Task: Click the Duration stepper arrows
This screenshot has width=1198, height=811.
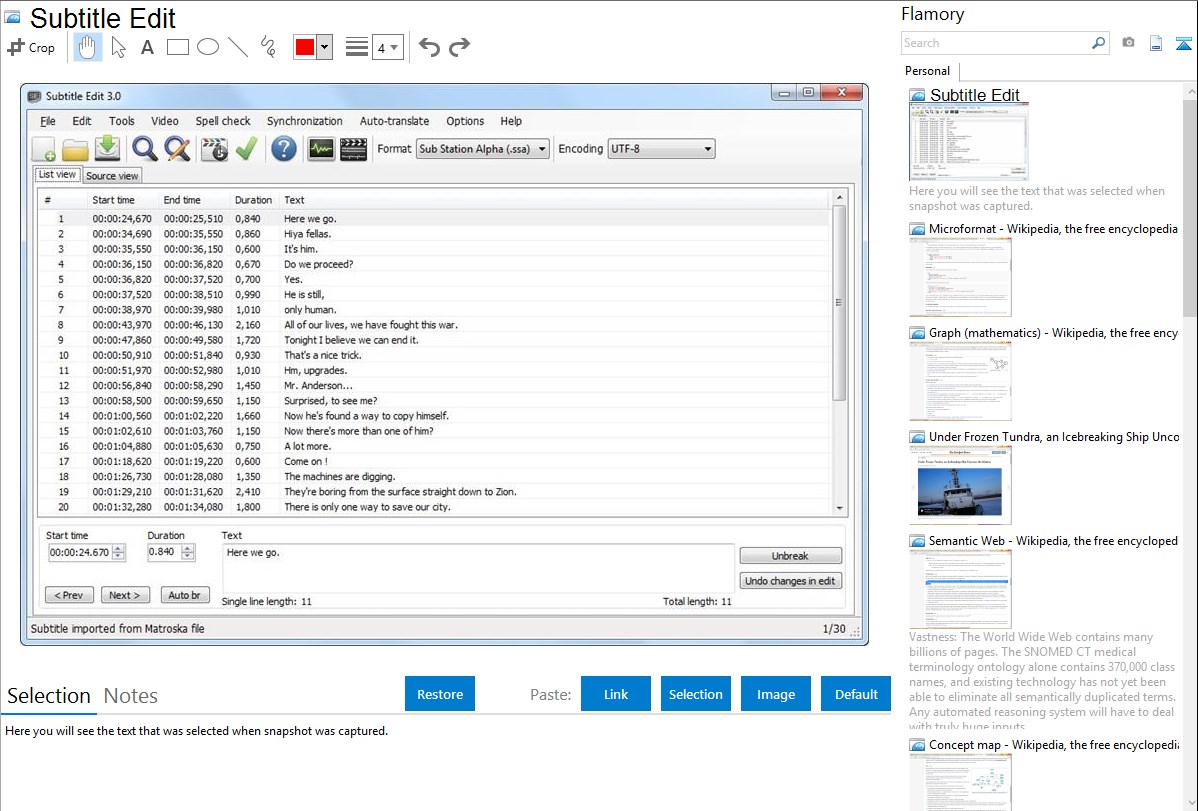Action: [x=188, y=552]
